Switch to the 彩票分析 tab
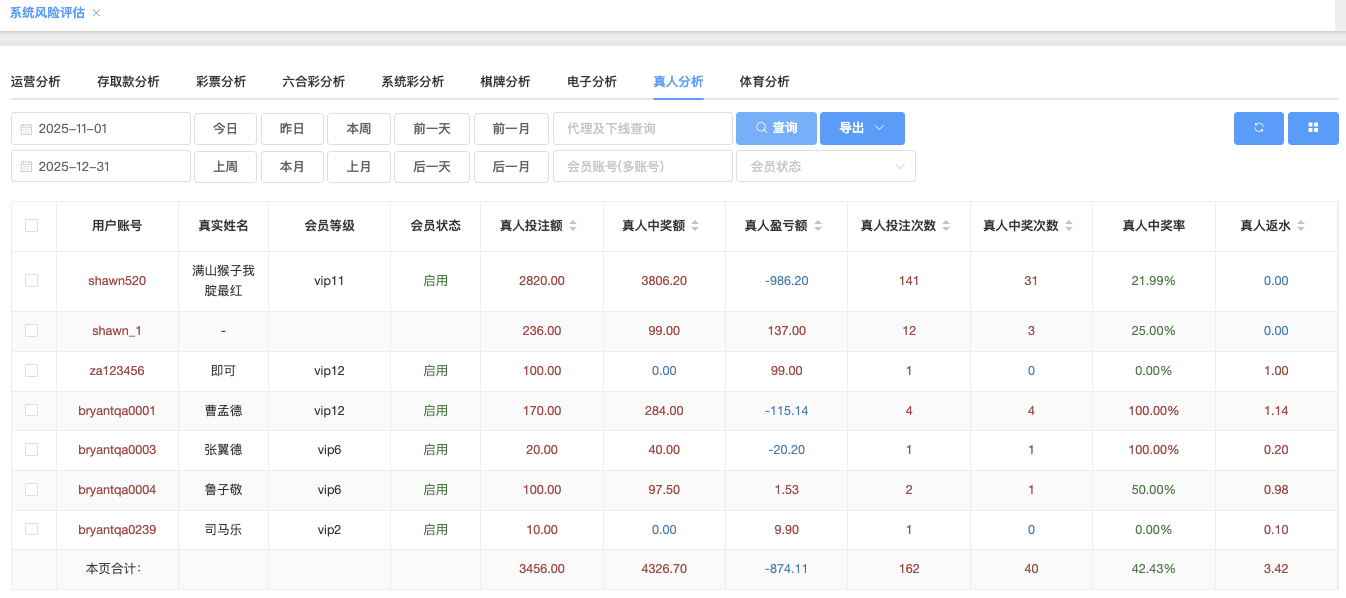The width and height of the screenshot is (1346, 598). (x=221, y=82)
